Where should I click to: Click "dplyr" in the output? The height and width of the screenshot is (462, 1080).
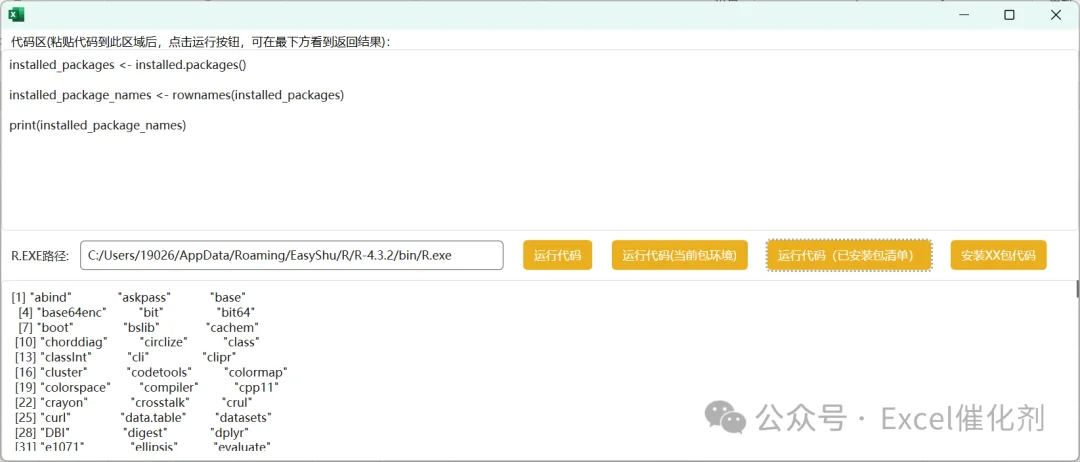[229, 432]
